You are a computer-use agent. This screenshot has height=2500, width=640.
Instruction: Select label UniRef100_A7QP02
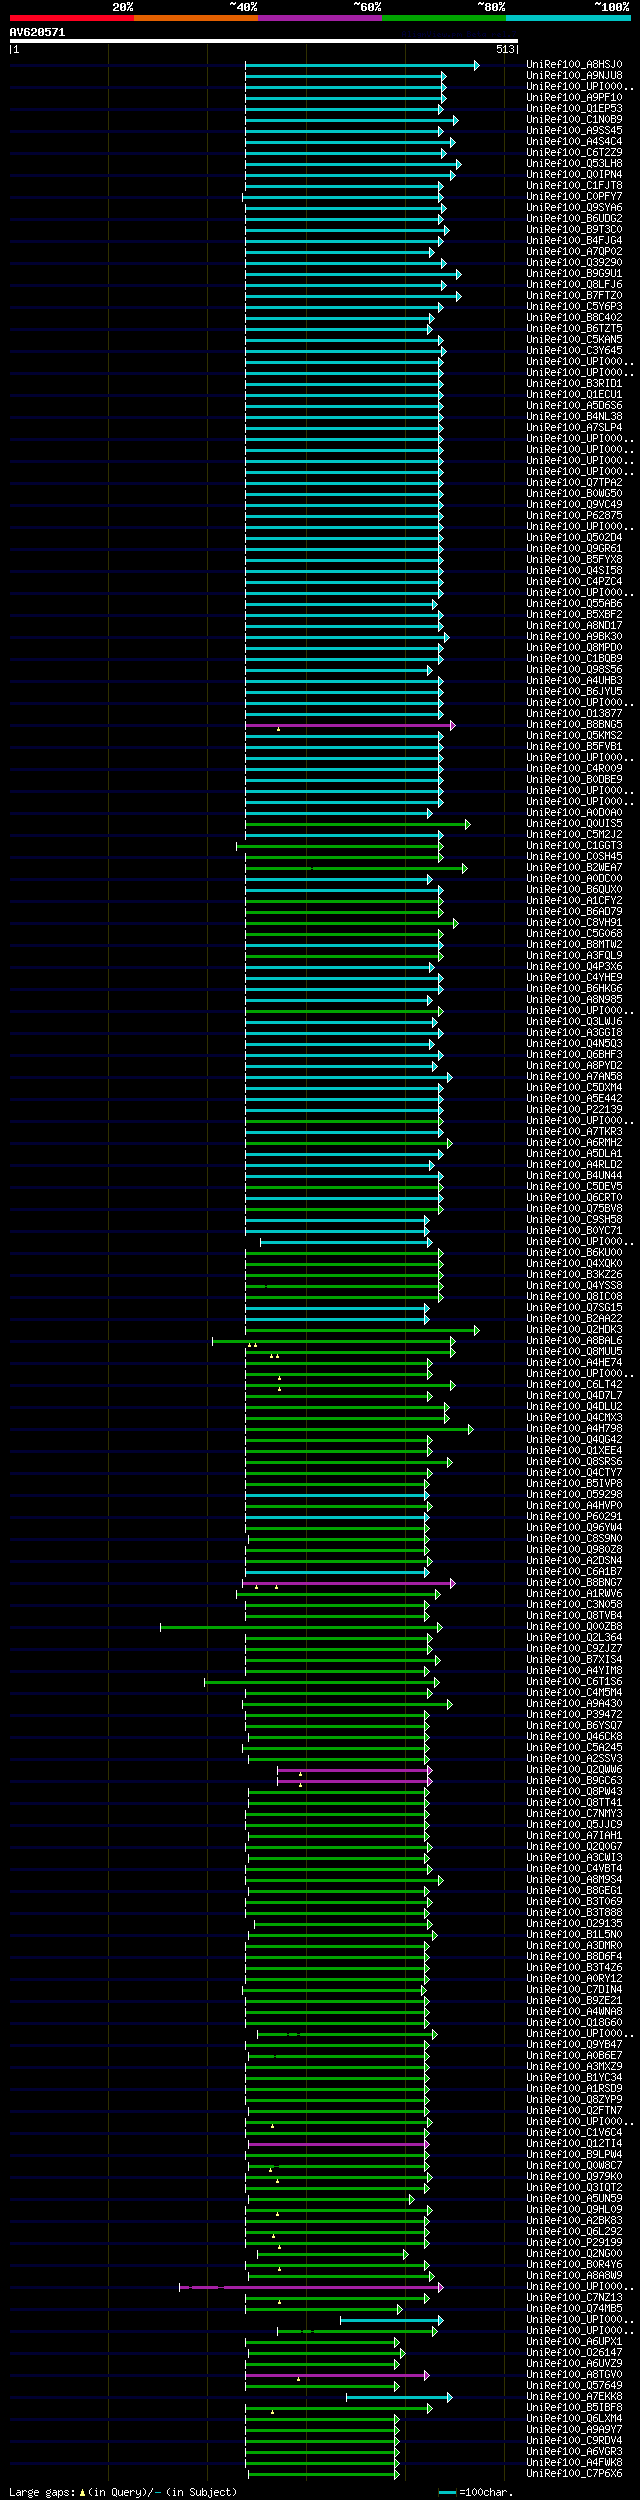point(574,252)
